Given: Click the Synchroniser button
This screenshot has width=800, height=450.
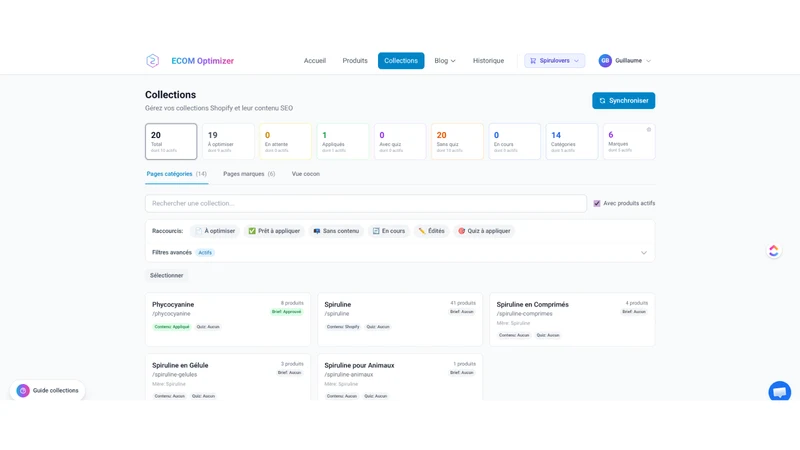Looking at the screenshot, I should pyautogui.click(x=623, y=101).
